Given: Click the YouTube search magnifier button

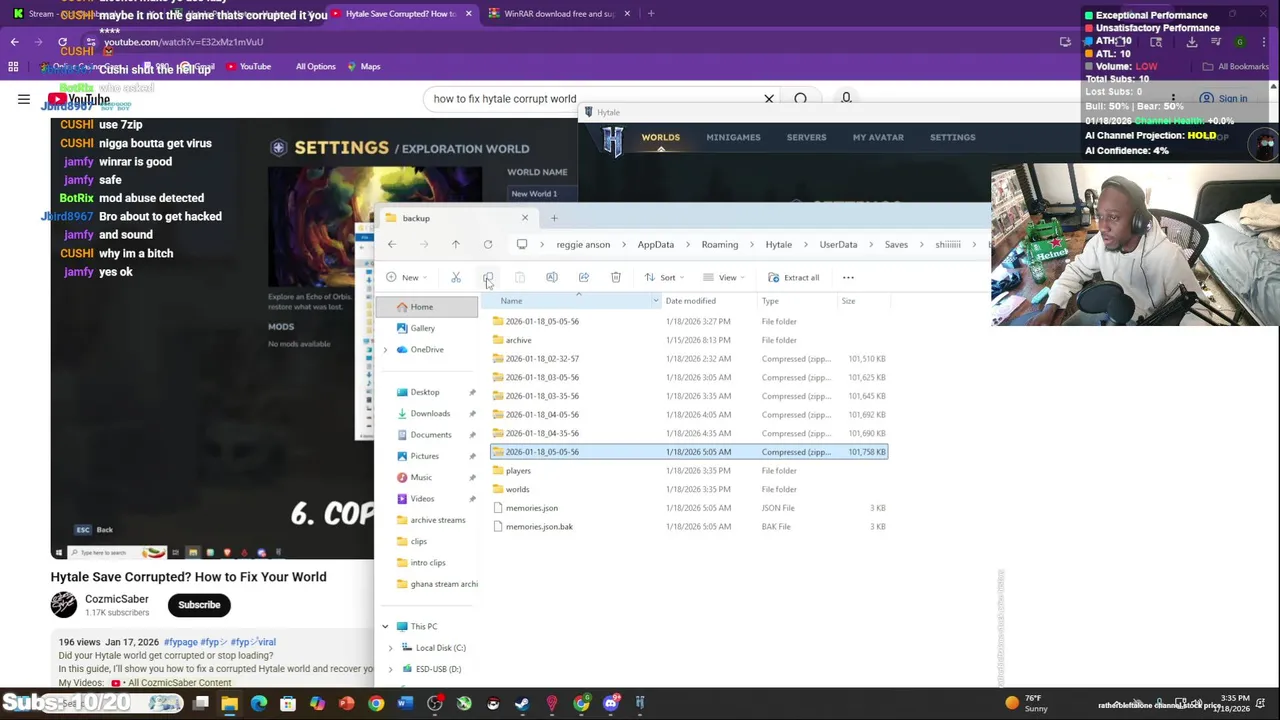Looking at the screenshot, I should (800, 99).
